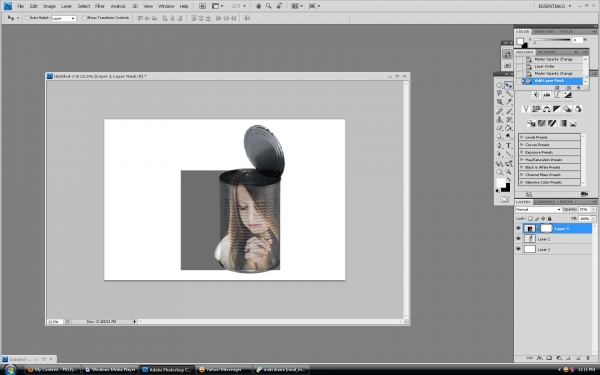Switch to the Actions tab

coord(546,52)
